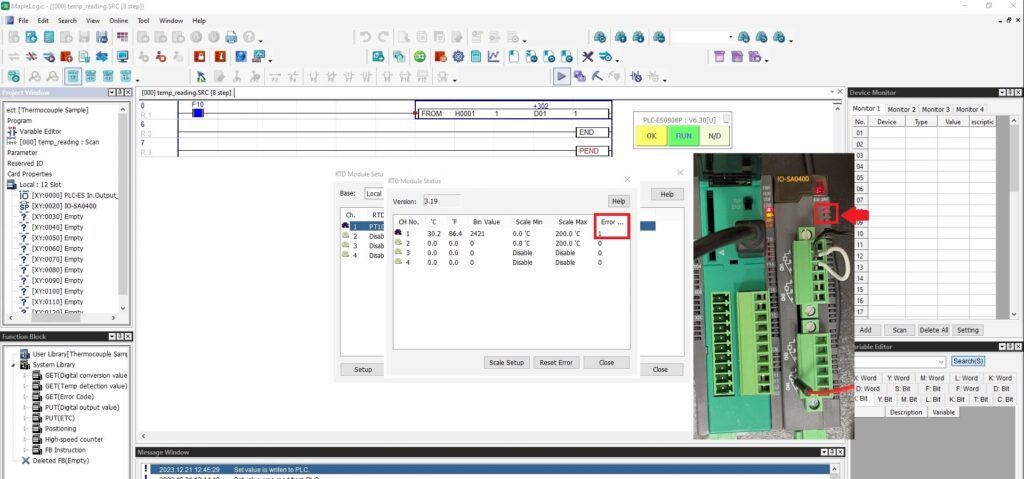Click the Delete All button in Device Monitor
The height and width of the screenshot is (479, 1024).
tap(933, 330)
